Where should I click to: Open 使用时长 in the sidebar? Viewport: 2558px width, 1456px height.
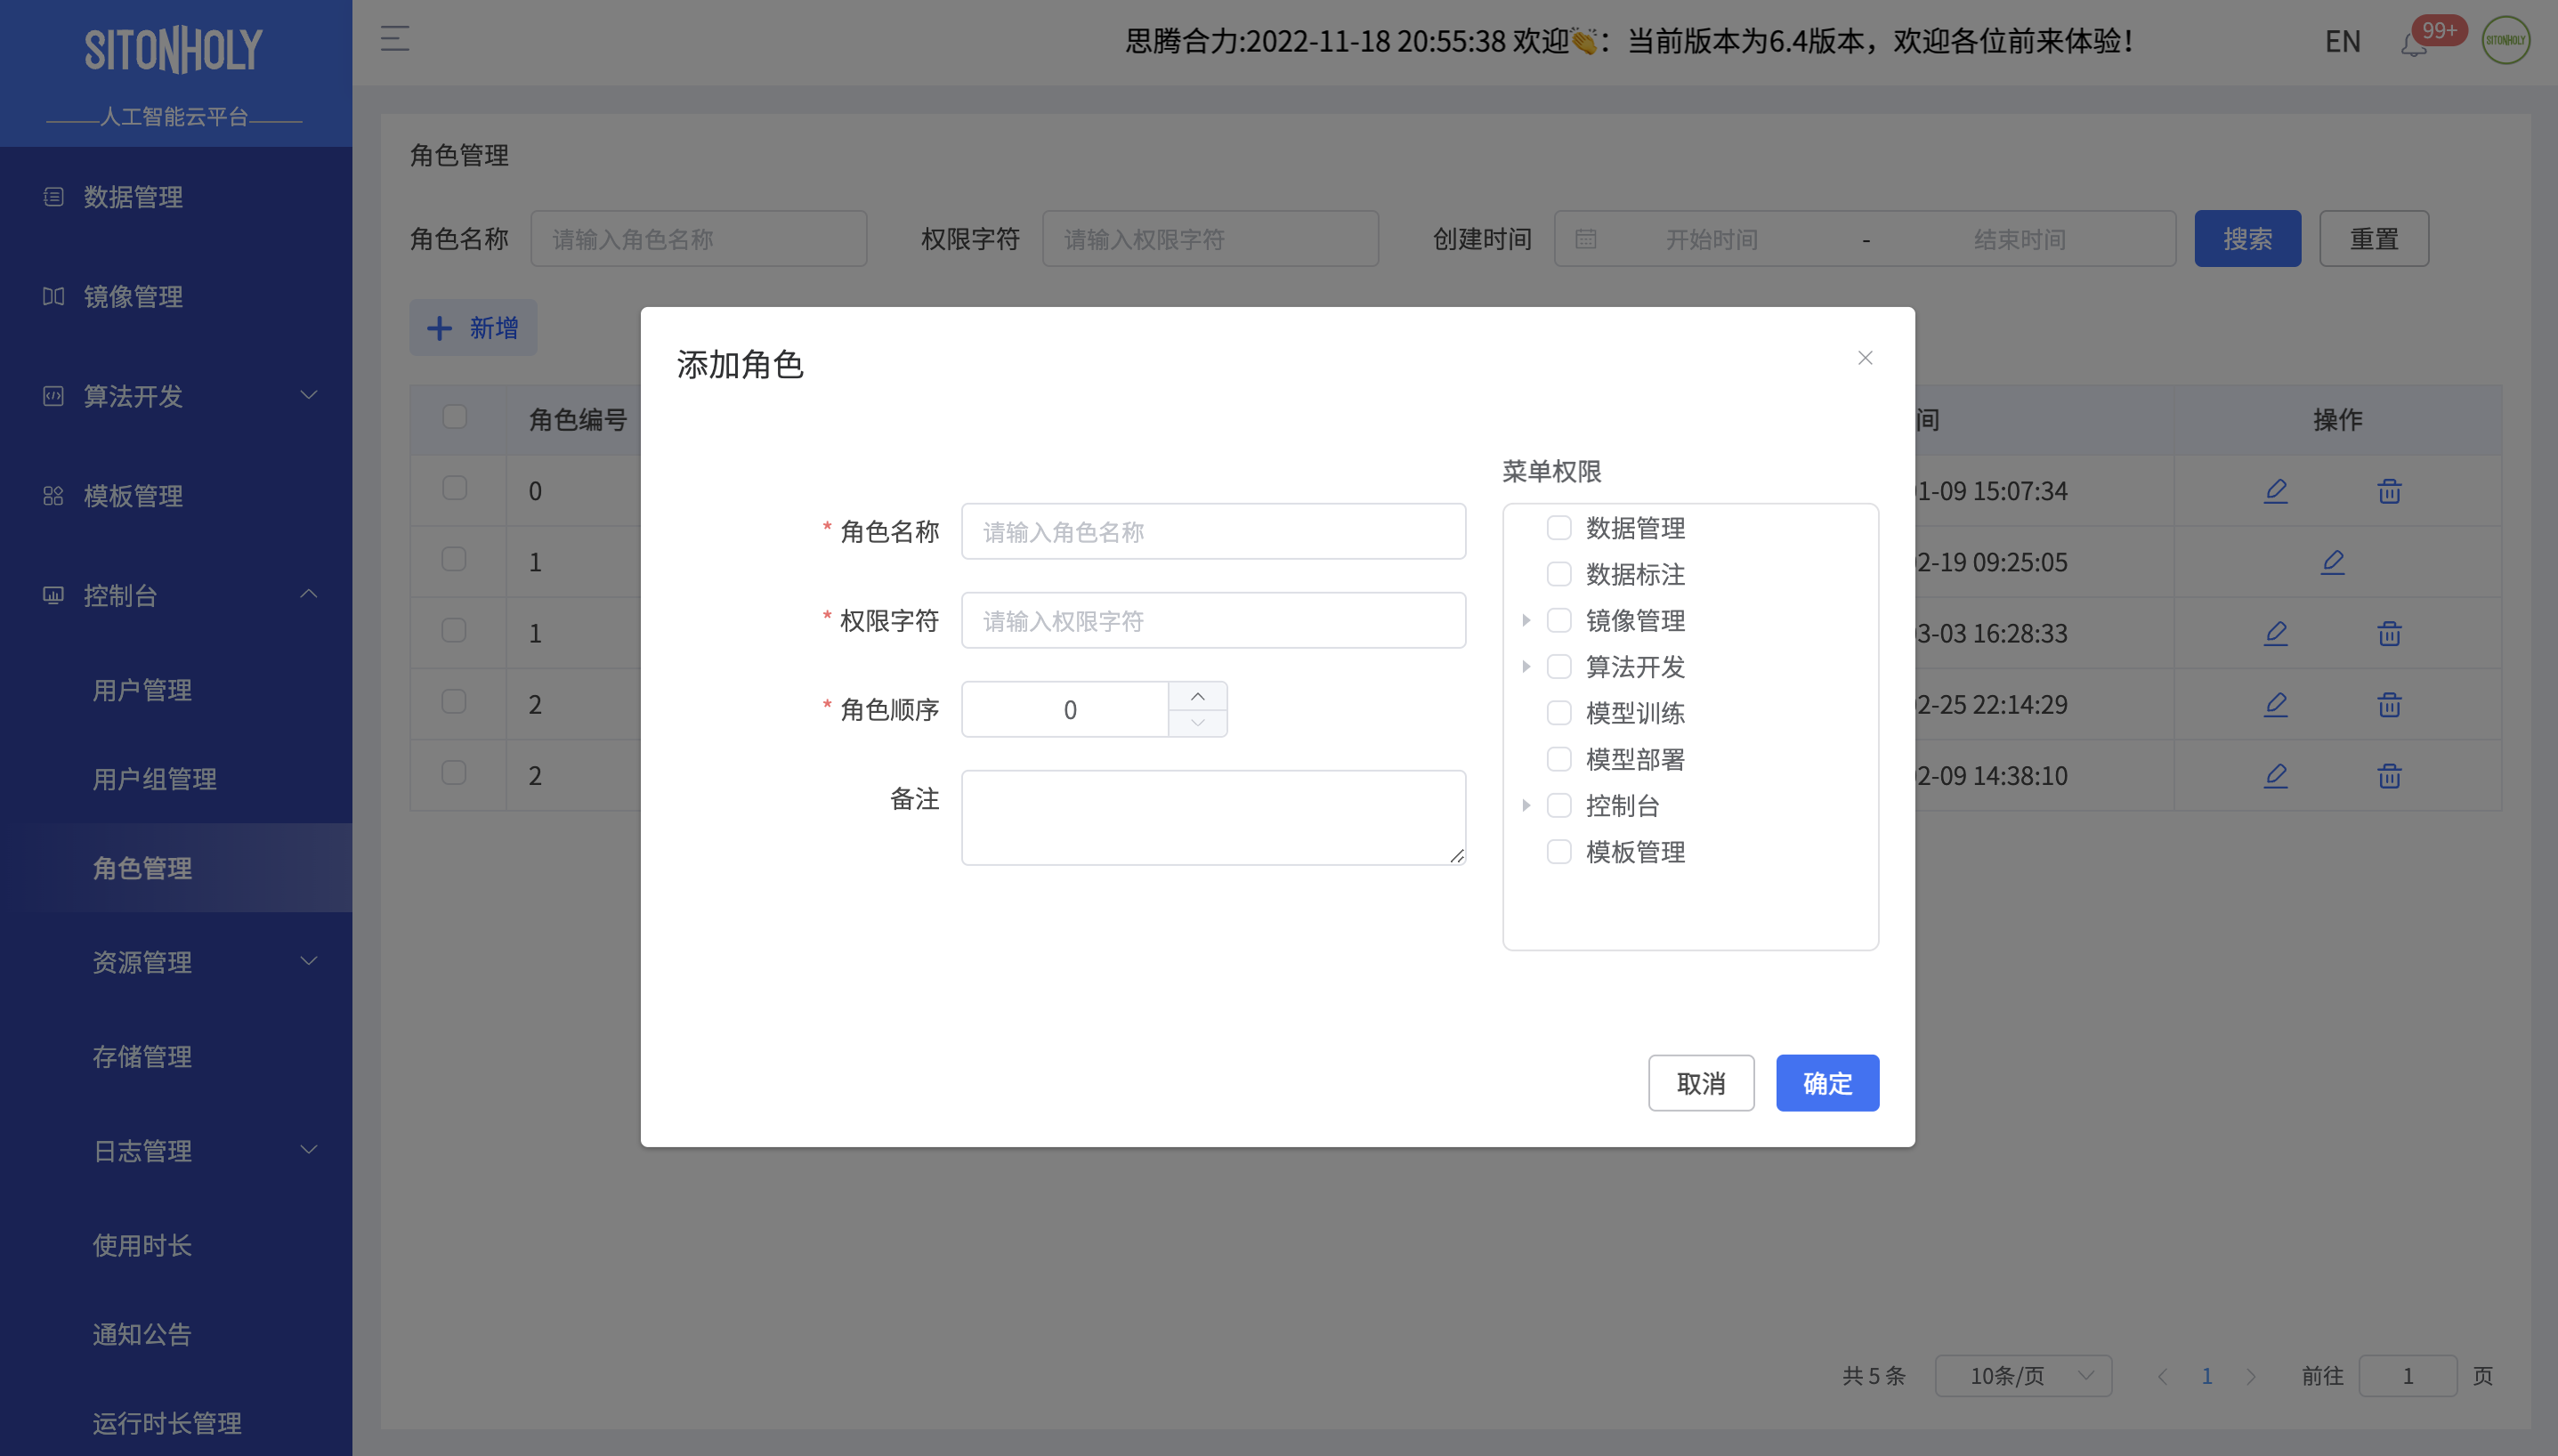(x=142, y=1246)
